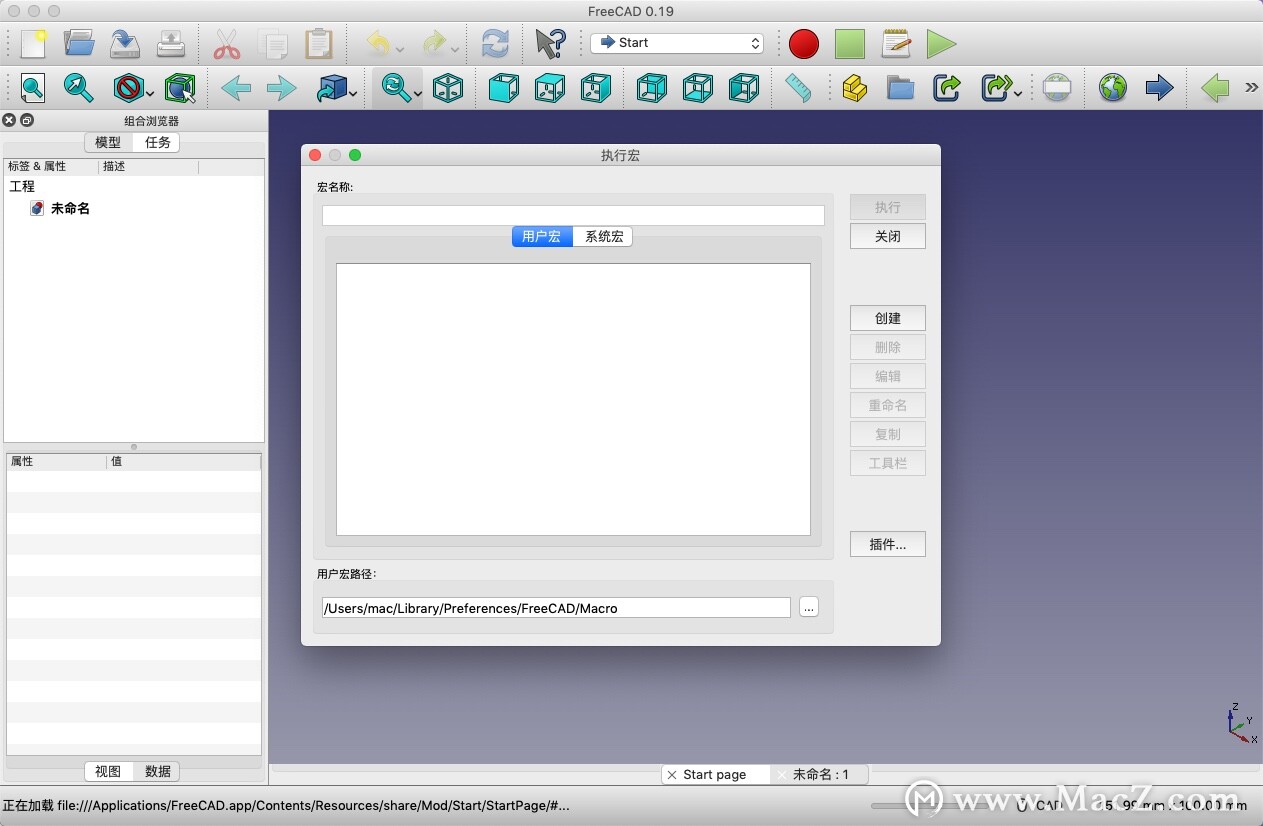Viewport: 1263px width, 826px height.
Task: Fit all content in the 3D view
Action: [33, 88]
